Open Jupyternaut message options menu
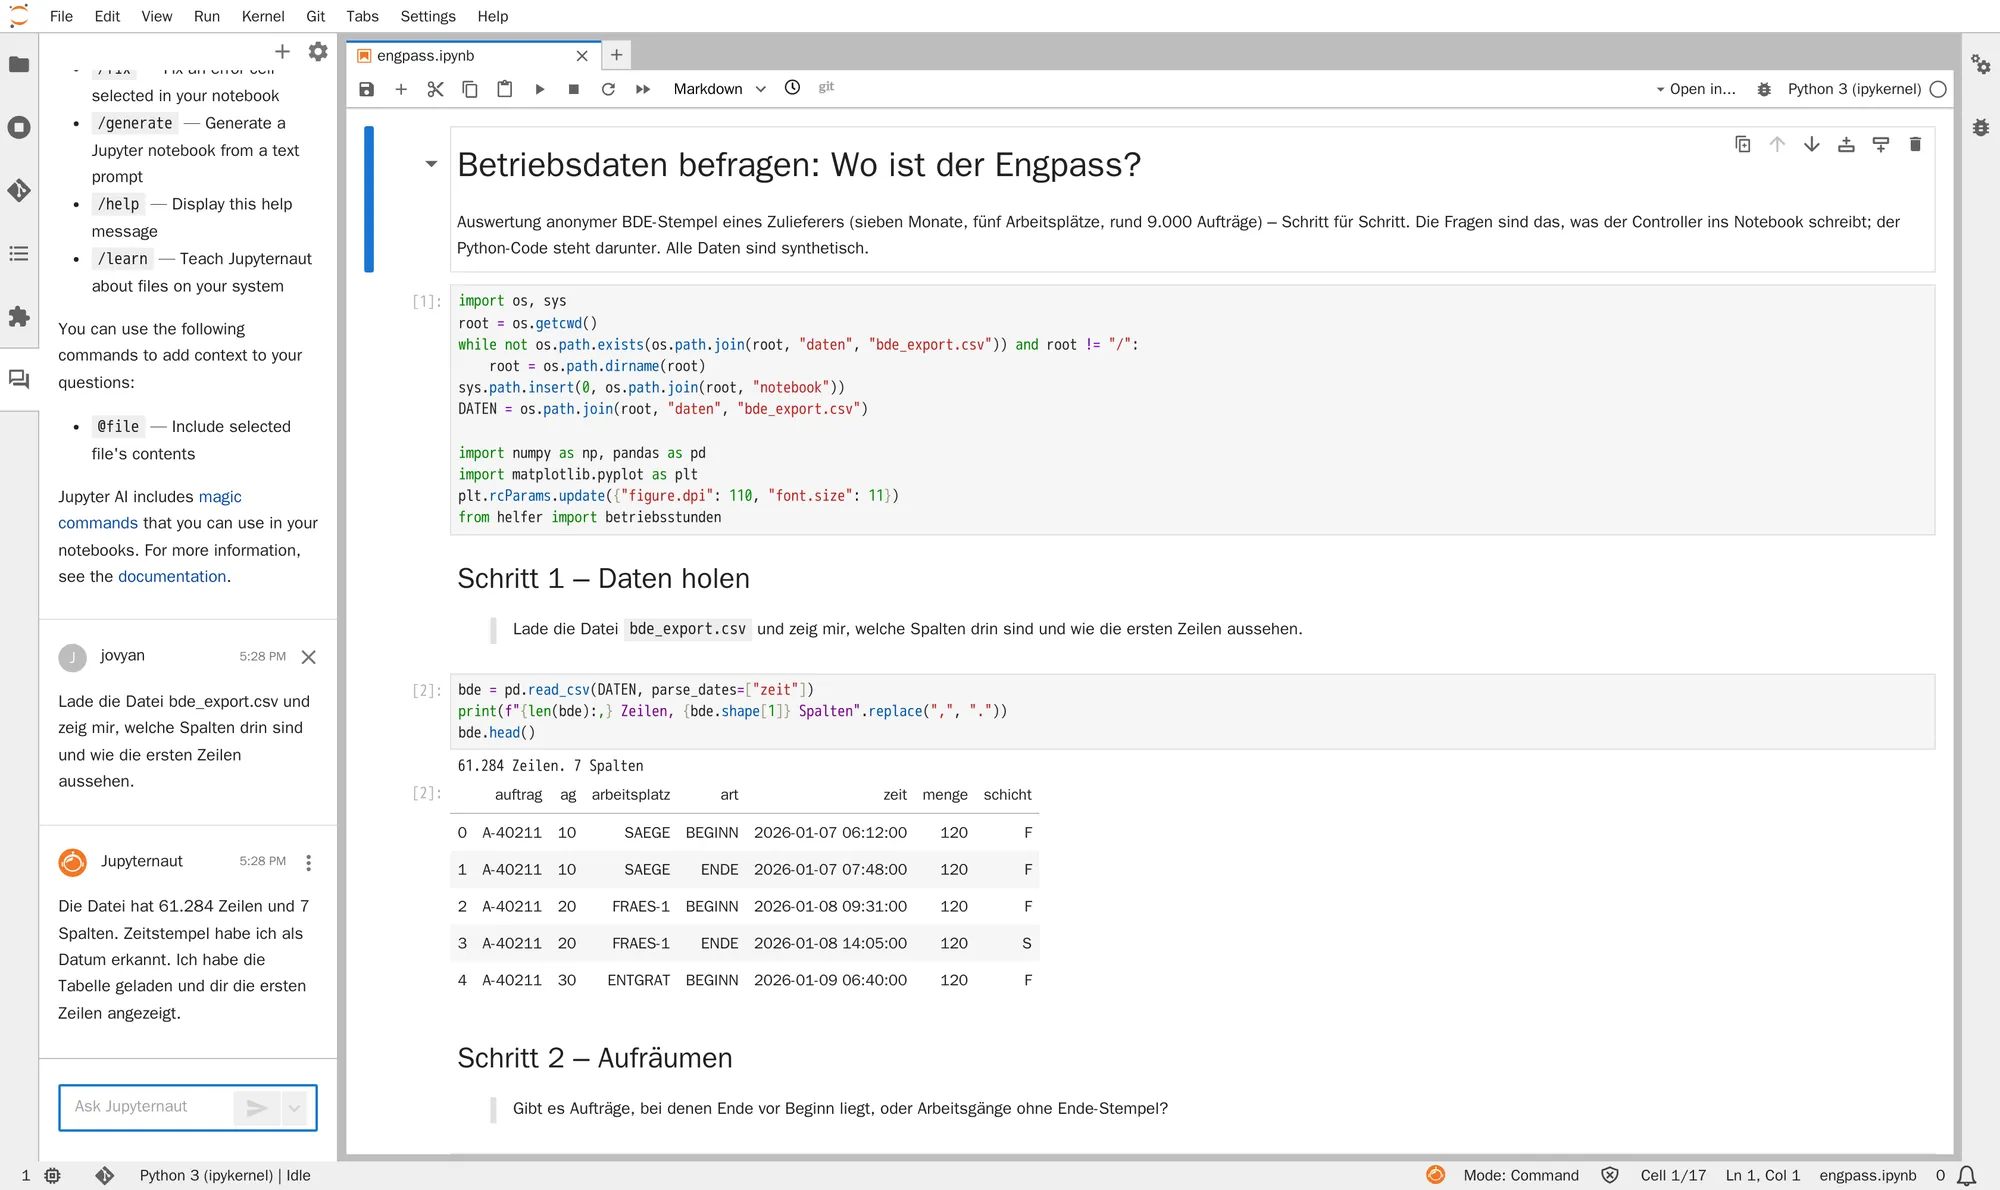The width and height of the screenshot is (2000, 1190). click(309, 863)
